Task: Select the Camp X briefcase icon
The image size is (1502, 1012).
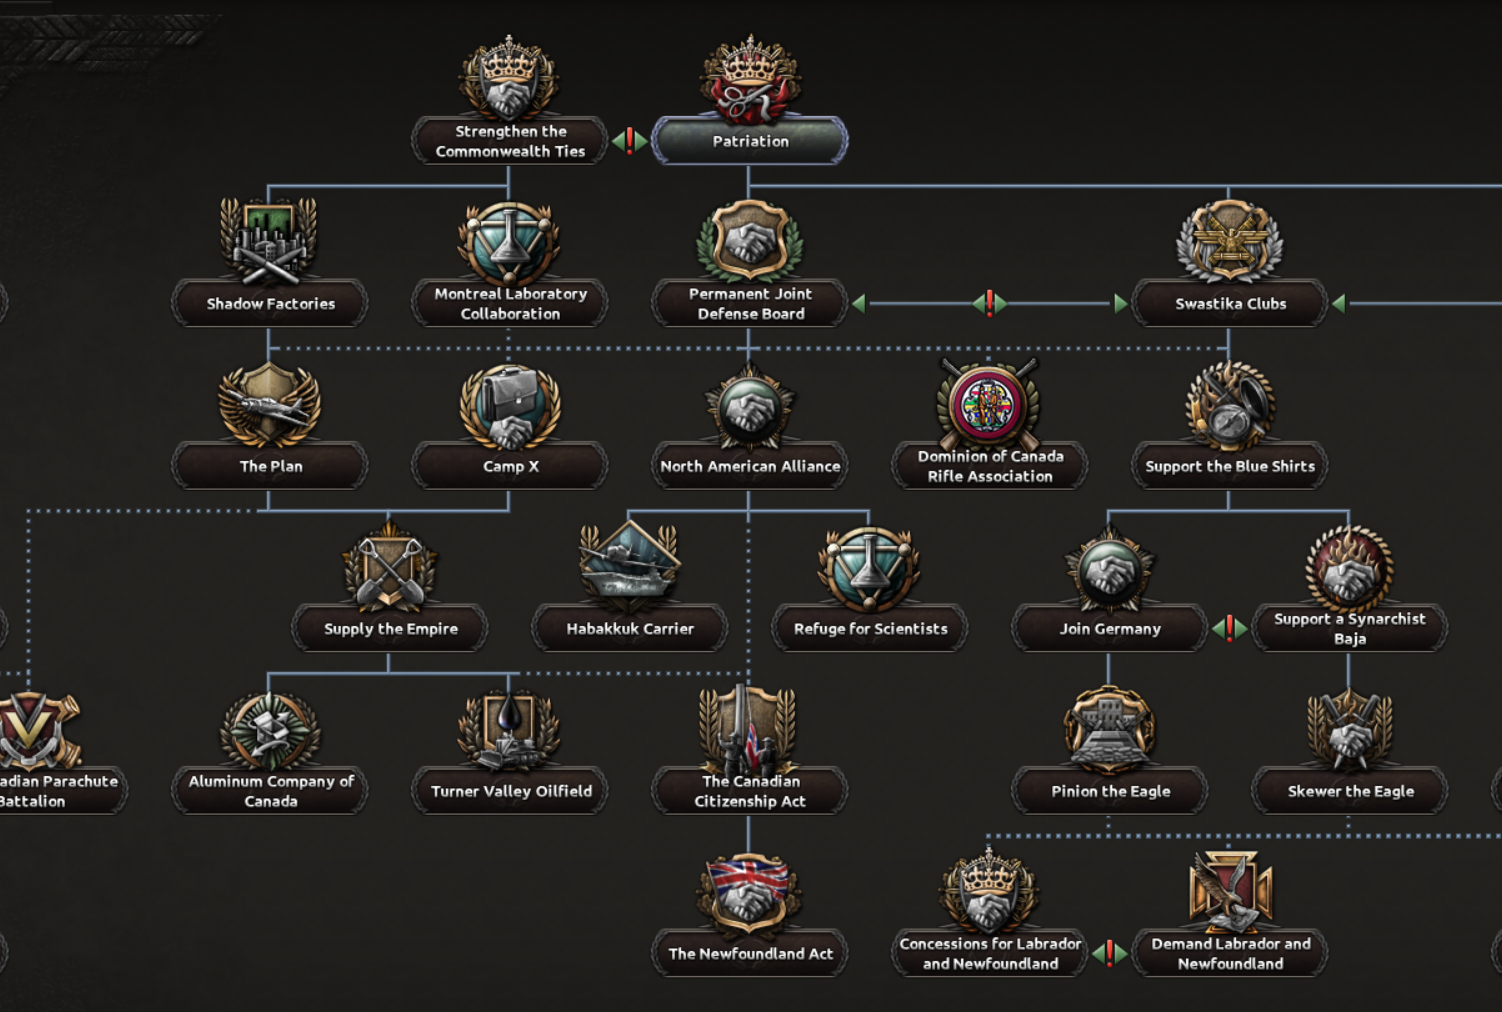Action: coord(509,405)
